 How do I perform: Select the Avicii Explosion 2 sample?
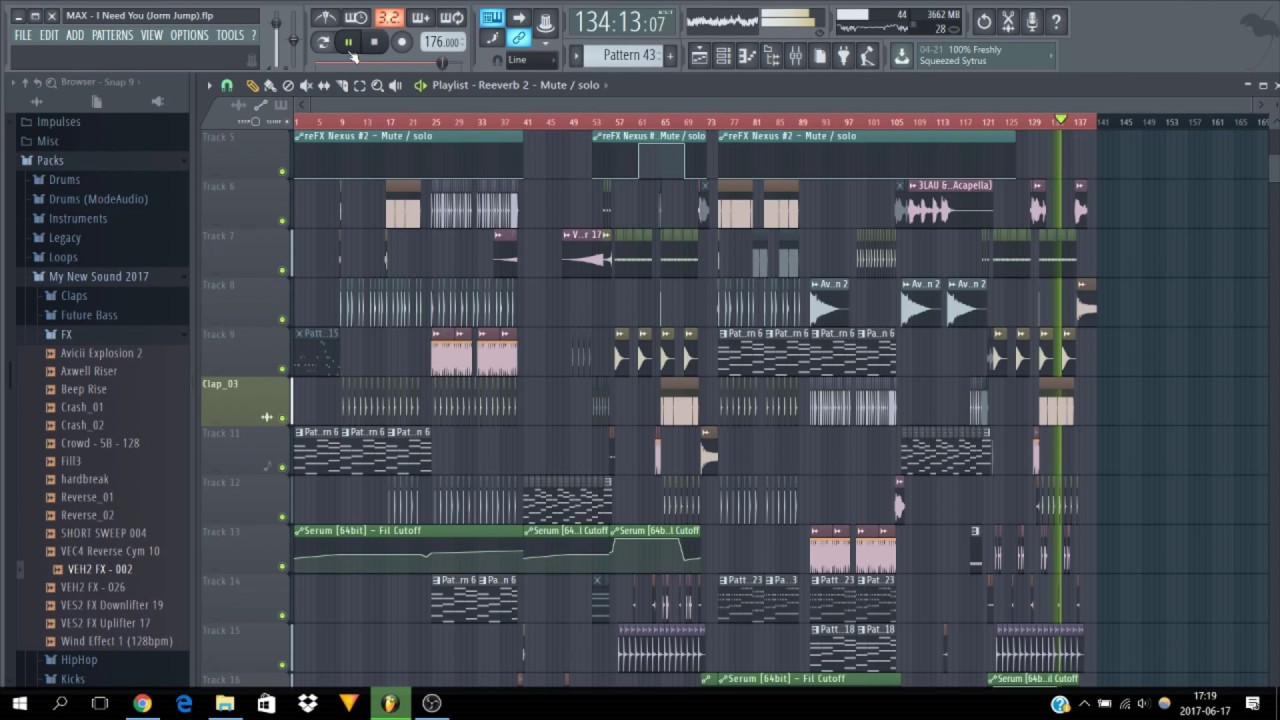coord(101,353)
